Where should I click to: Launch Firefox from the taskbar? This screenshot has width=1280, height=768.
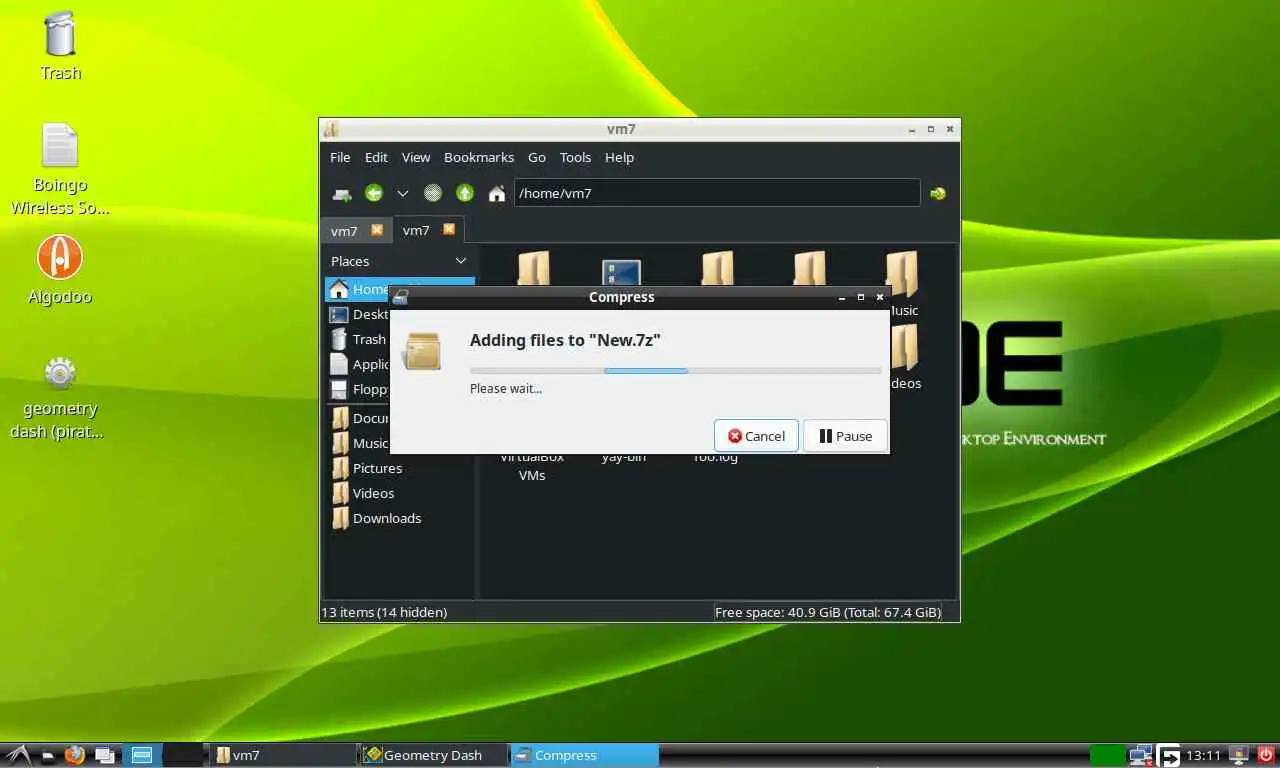75,755
